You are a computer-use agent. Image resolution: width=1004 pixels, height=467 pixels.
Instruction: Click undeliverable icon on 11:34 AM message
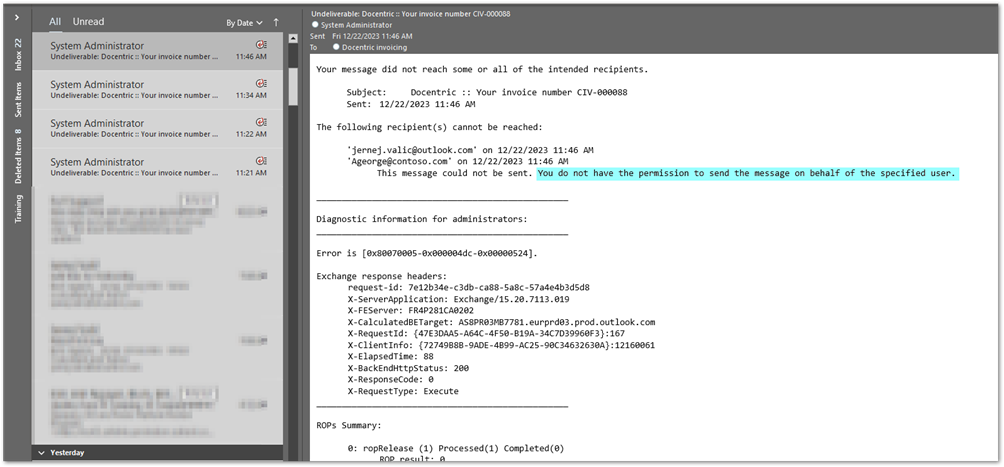click(261, 84)
